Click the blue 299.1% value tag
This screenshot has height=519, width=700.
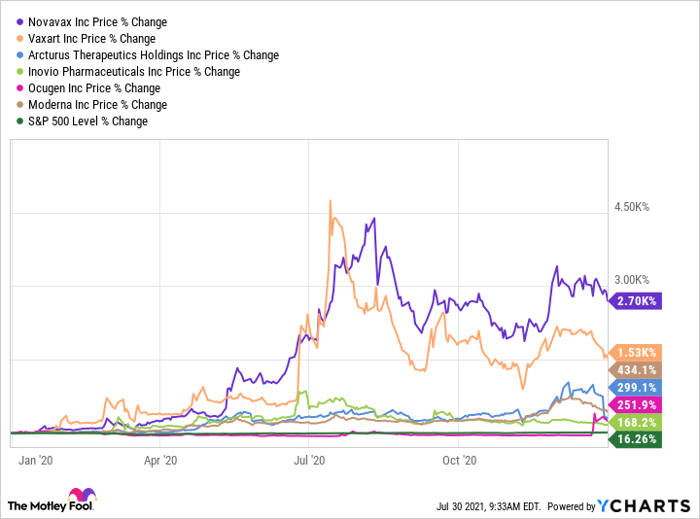634,388
